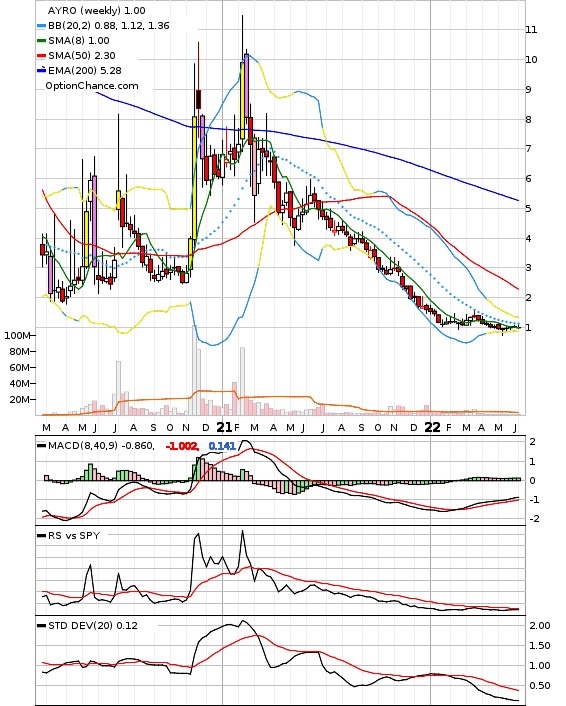Screen dimensions: 566x706
Task: Click the red -1.002 MACD signal value
Action: click(182, 446)
